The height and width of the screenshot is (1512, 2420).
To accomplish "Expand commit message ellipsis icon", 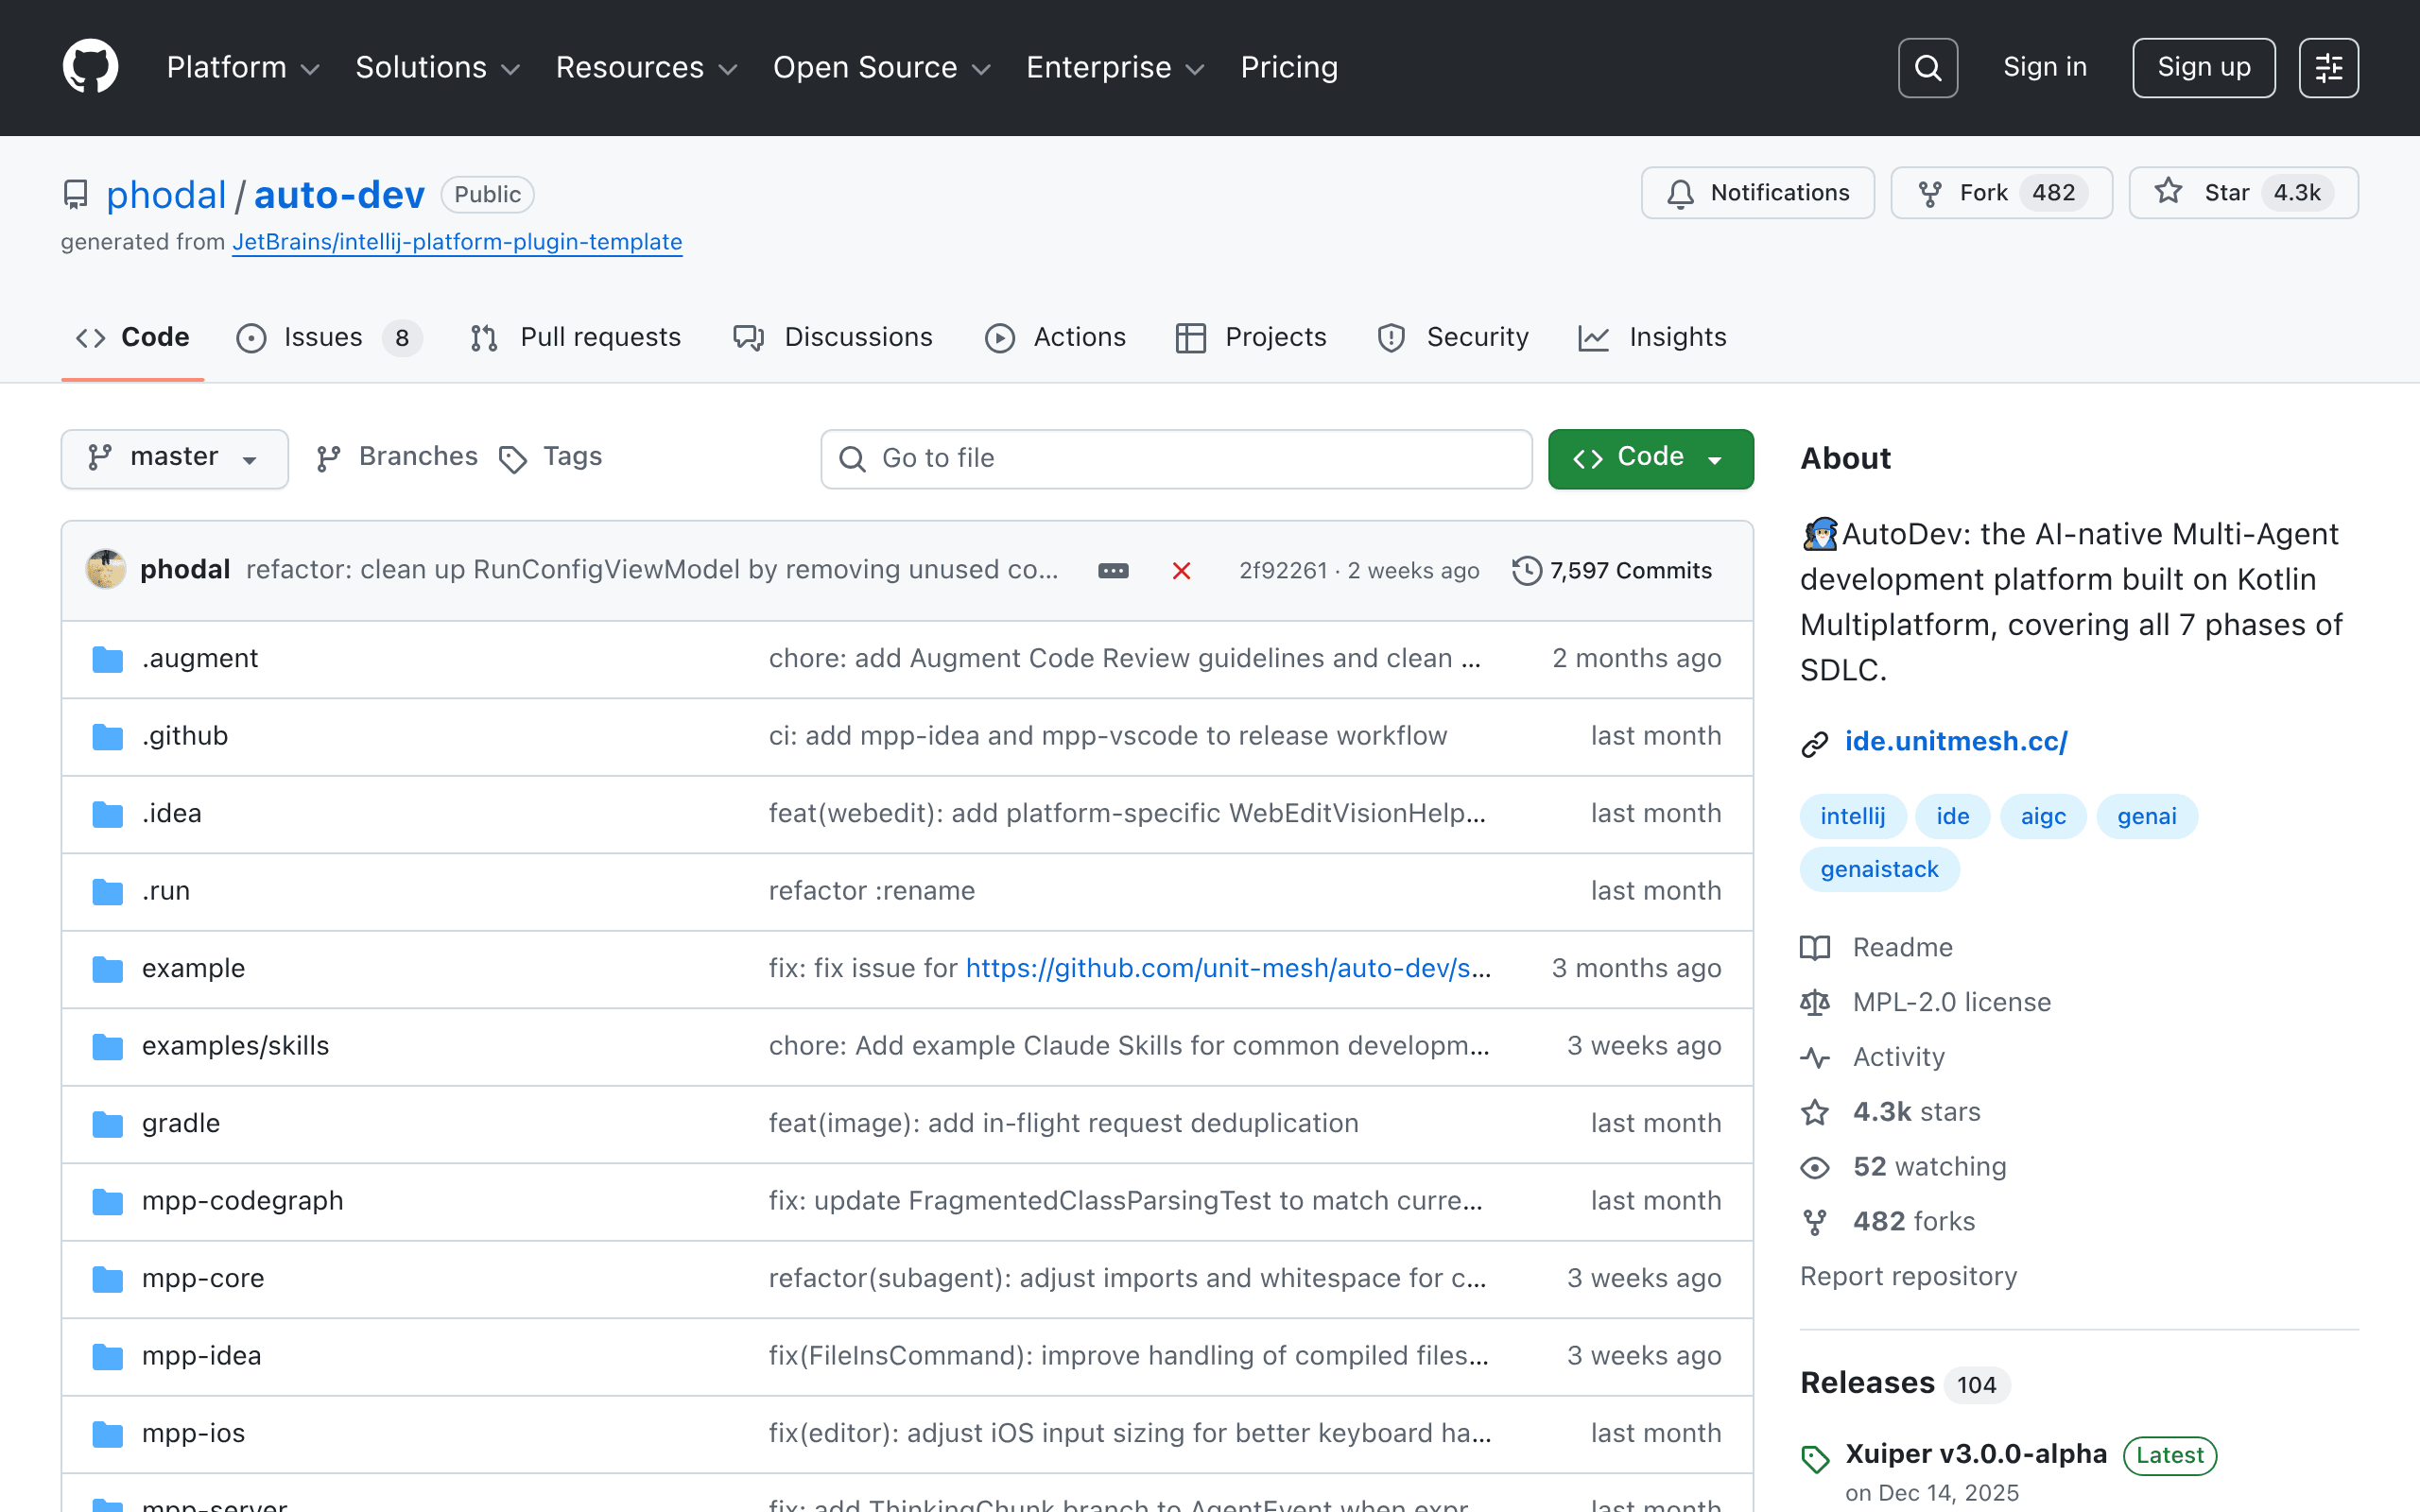I will click(x=1113, y=570).
